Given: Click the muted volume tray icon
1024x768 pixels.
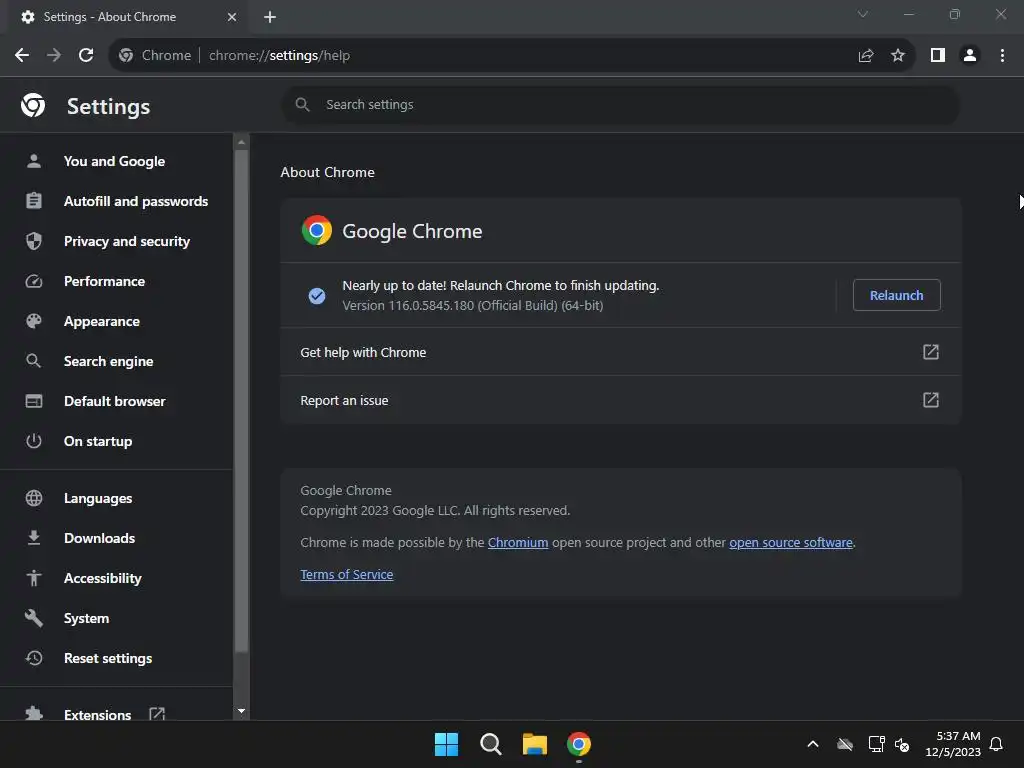Looking at the screenshot, I should 902,744.
